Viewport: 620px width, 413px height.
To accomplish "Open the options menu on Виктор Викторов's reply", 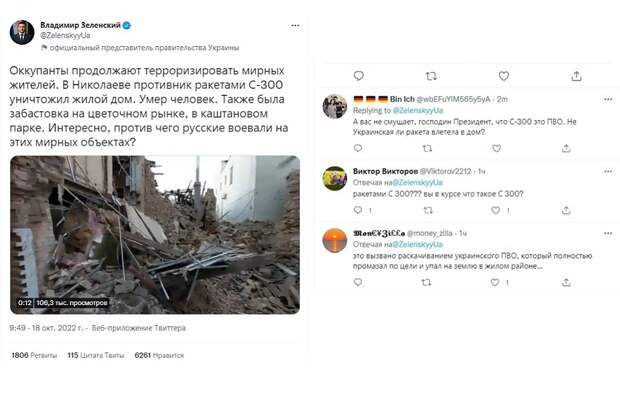I will pos(608,171).
